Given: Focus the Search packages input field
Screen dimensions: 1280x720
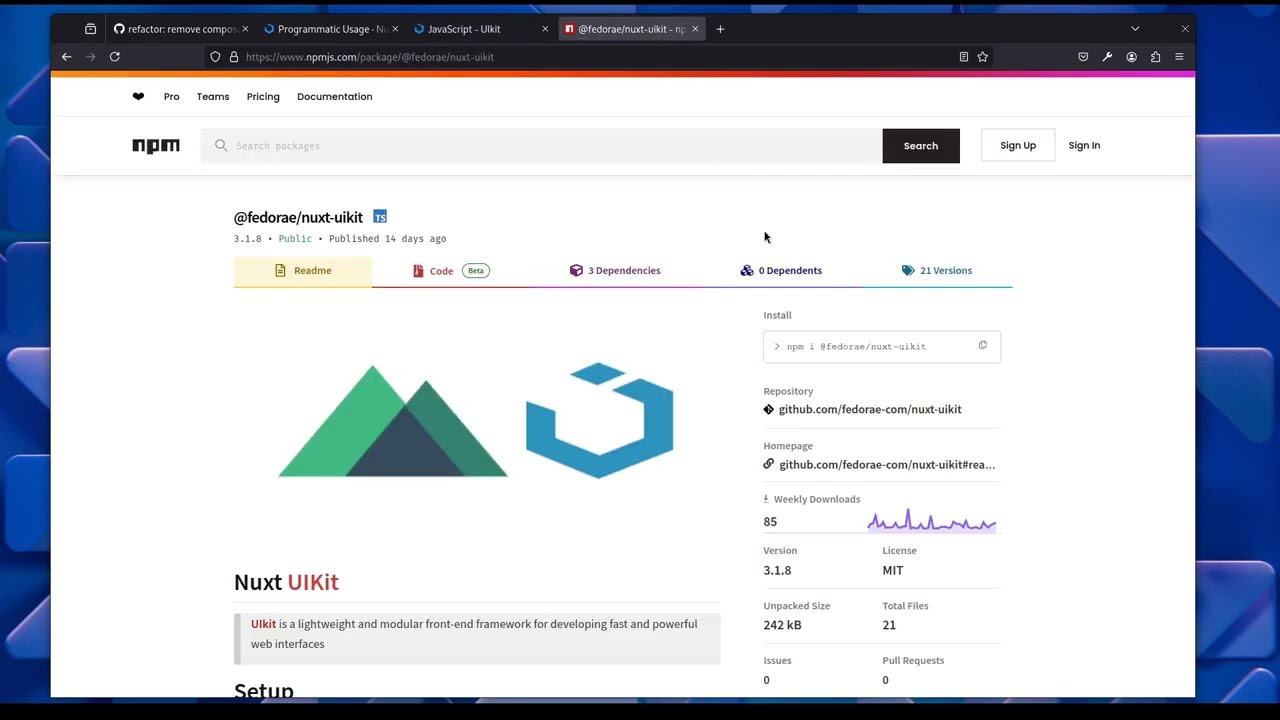Looking at the screenshot, I should point(541,146).
